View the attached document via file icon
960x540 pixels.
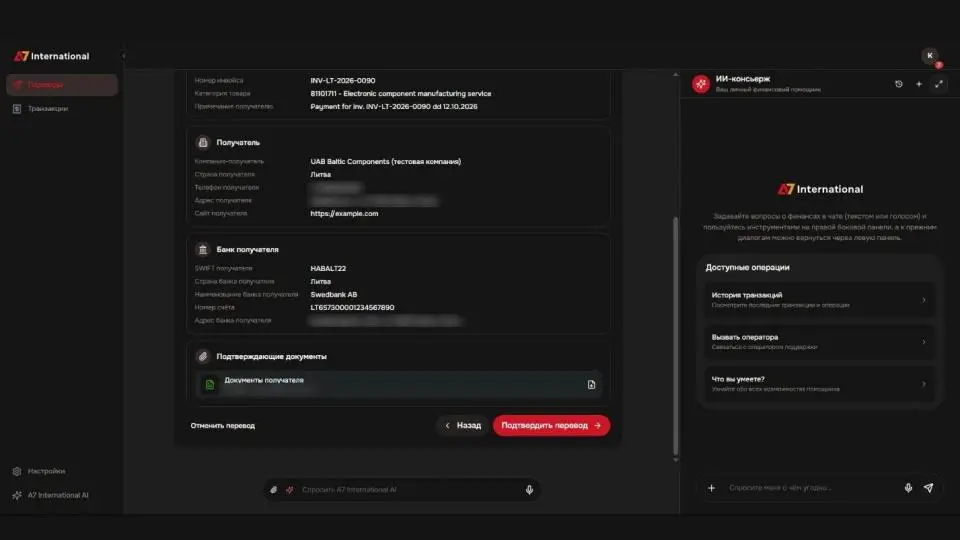coord(591,384)
